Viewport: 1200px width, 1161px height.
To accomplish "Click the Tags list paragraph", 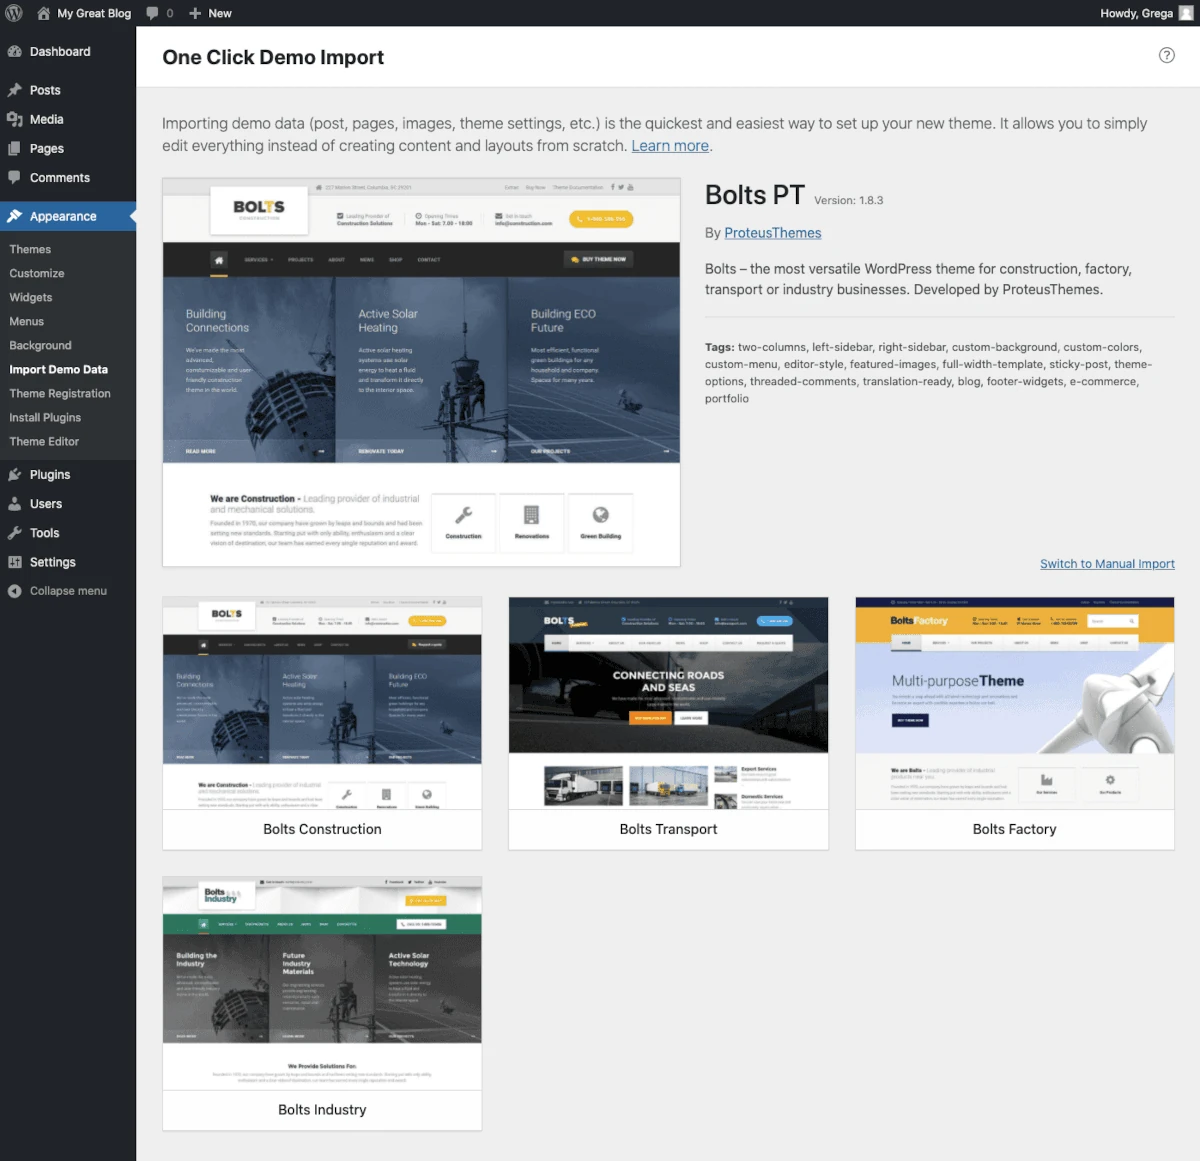I will coord(930,373).
